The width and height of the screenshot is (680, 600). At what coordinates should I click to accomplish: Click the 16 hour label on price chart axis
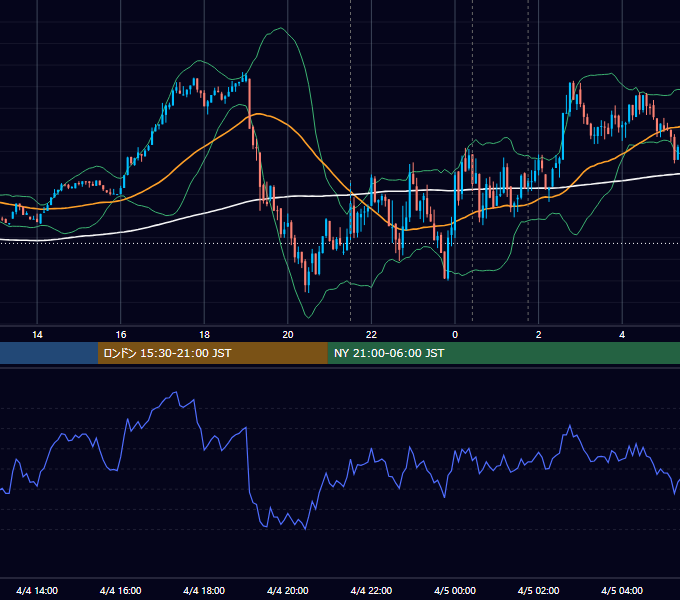pos(121,335)
